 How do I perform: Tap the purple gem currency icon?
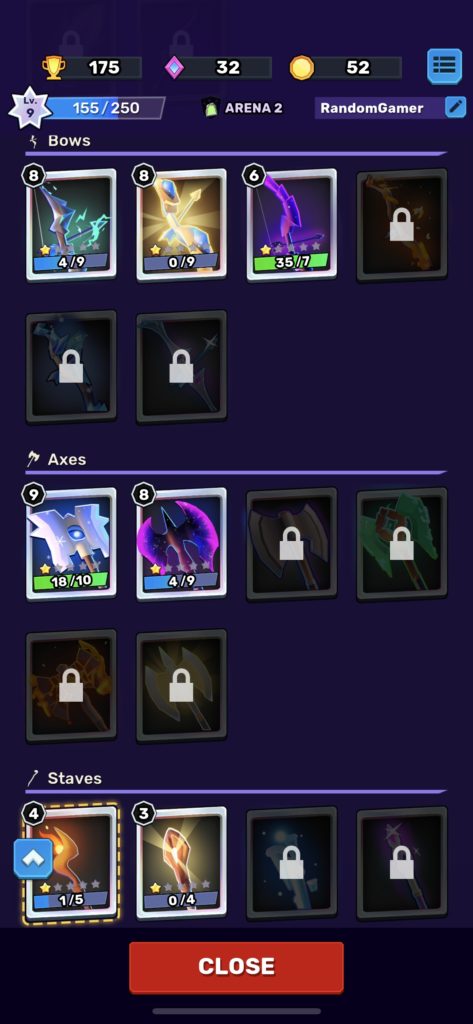click(x=174, y=67)
